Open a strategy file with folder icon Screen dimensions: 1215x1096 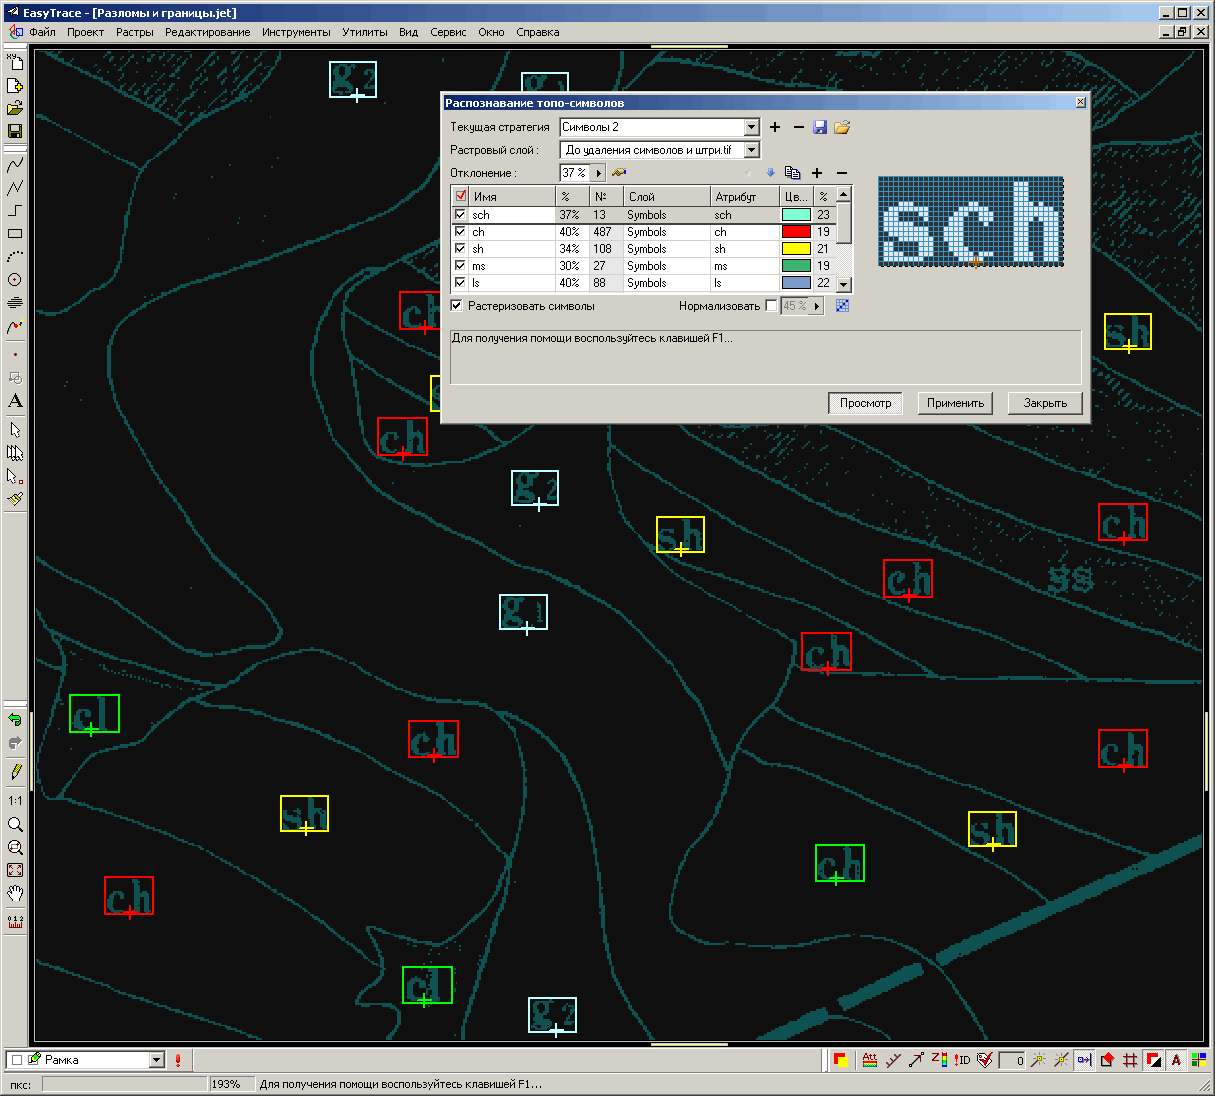842,127
